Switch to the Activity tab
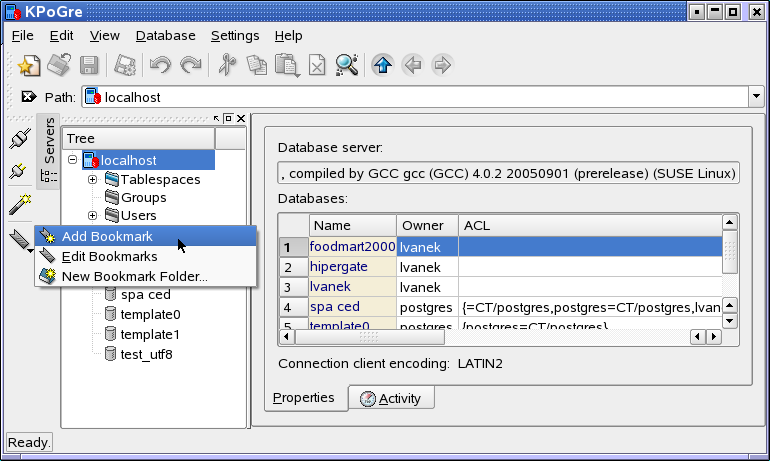The height and width of the screenshot is (461, 770). 391,399
